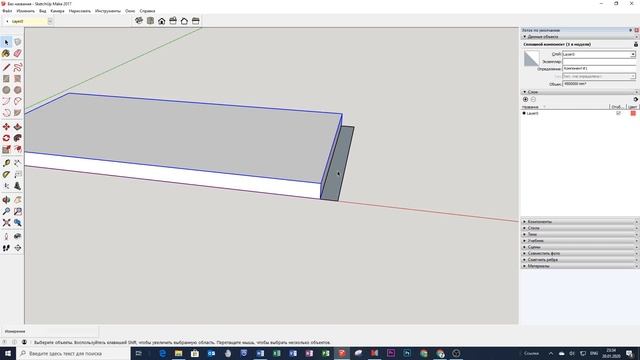640x360 pixels.
Task: Open the Камера menu
Action: click(x=58, y=11)
